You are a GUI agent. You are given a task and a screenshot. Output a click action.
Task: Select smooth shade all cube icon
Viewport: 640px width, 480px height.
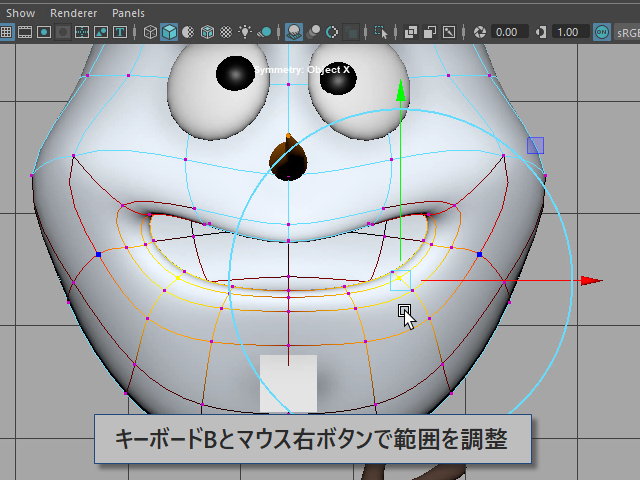coord(169,32)
